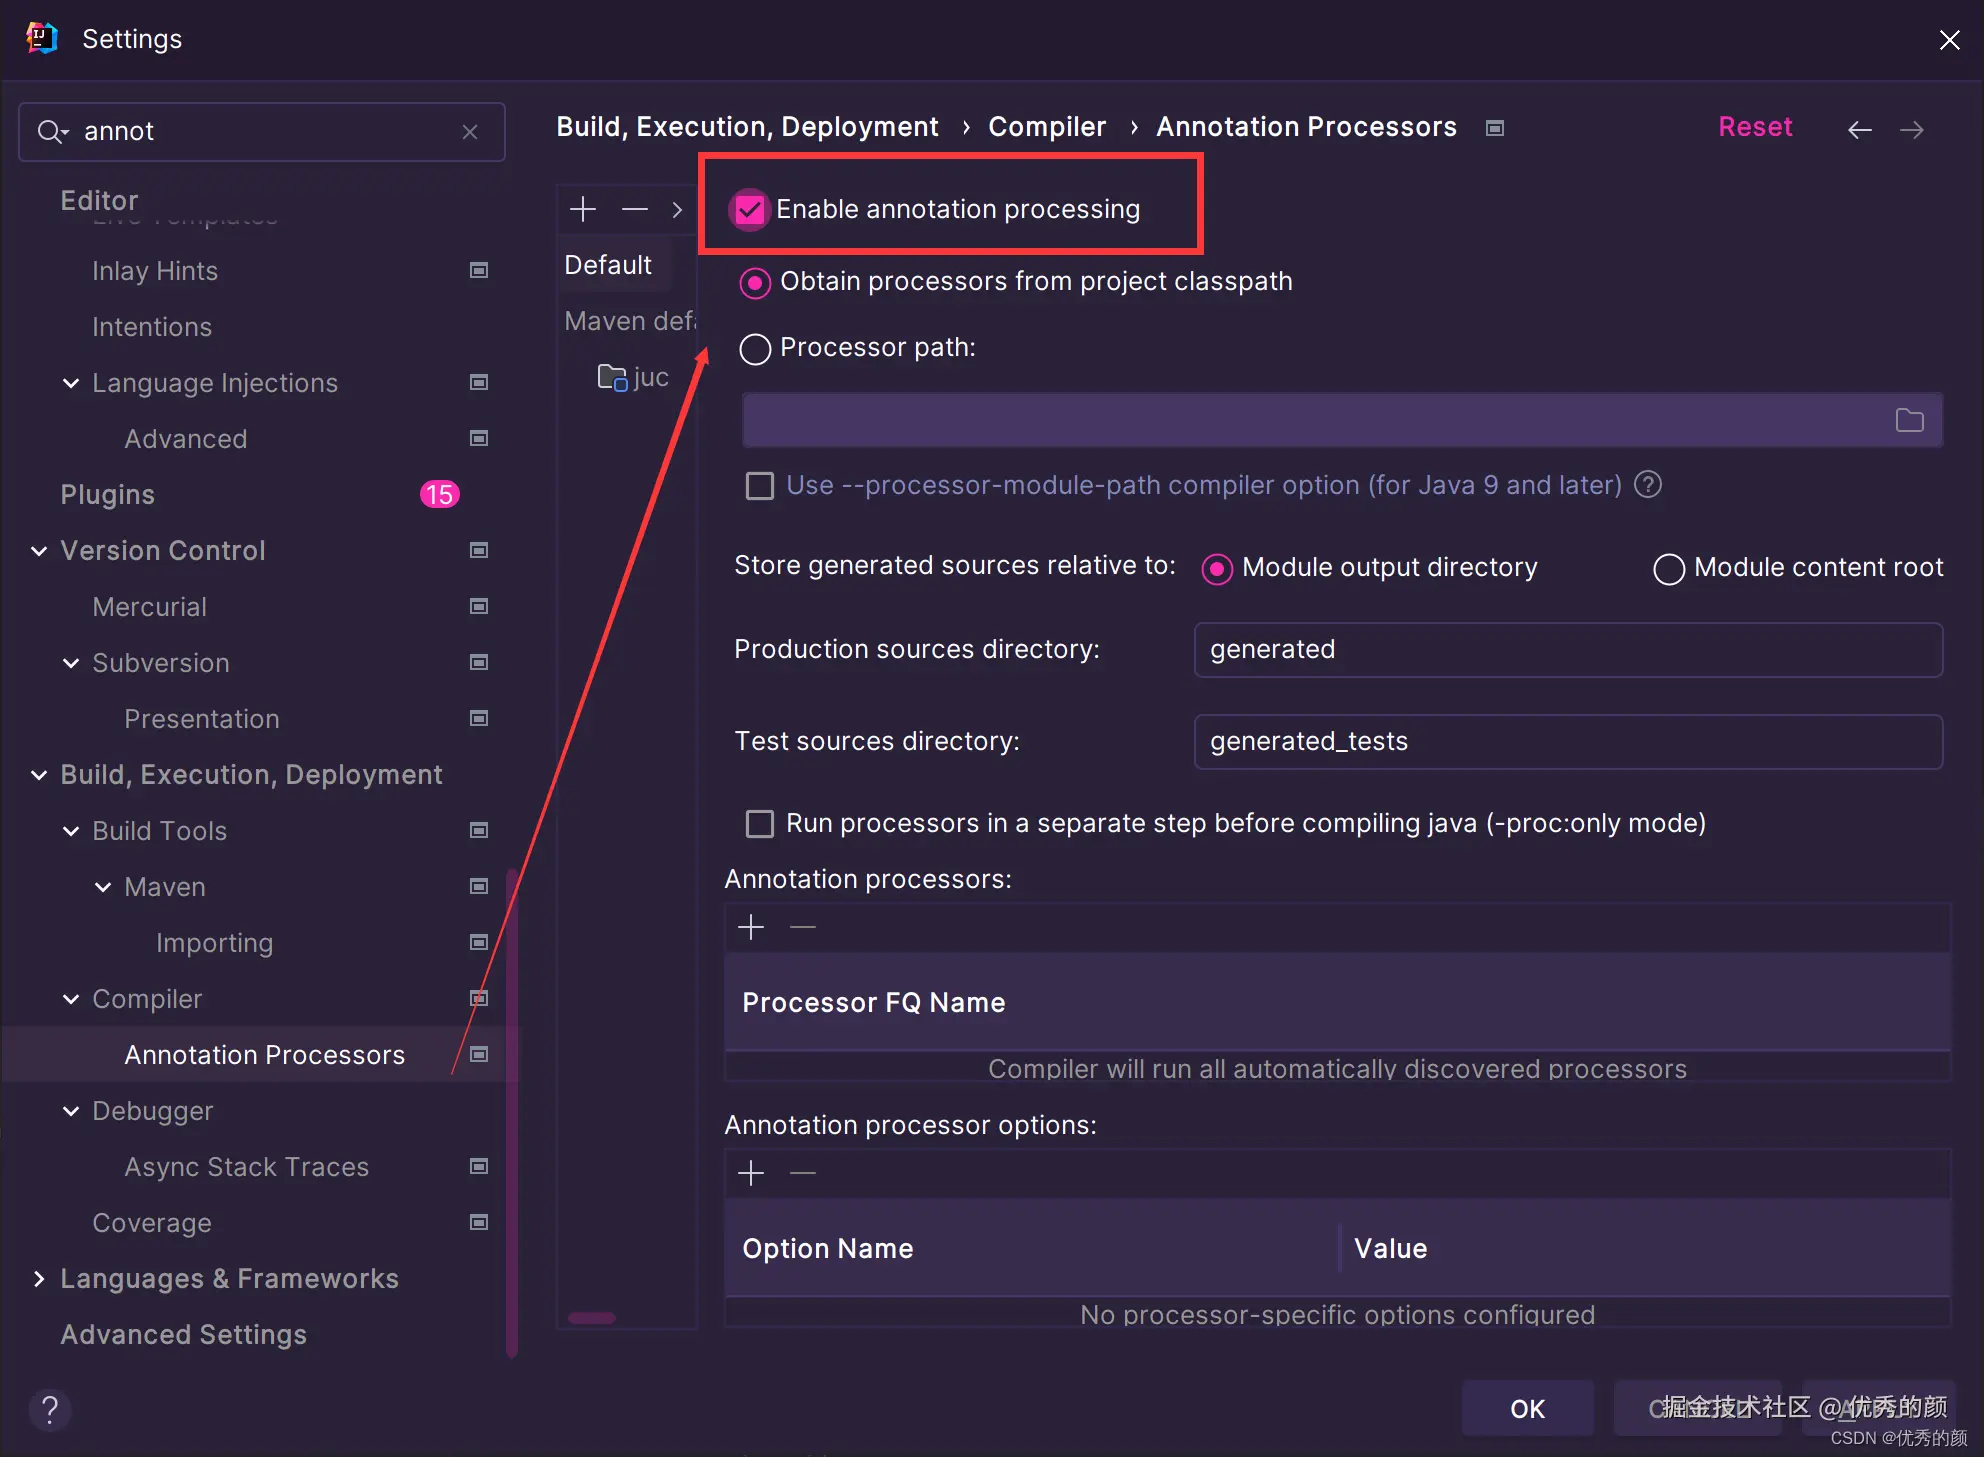Expand Languages & Frameworks tree node
Screen dimensions: 1984x1457
click(39, 1279)
